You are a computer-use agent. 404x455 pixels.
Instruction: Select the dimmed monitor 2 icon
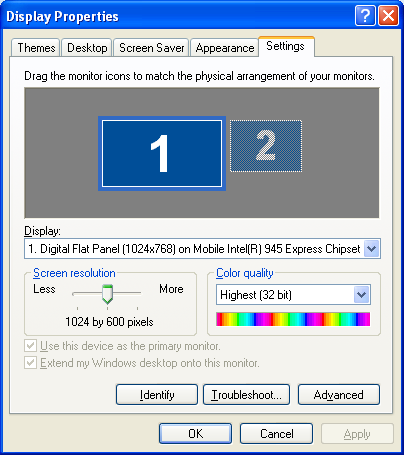[266, 146]
